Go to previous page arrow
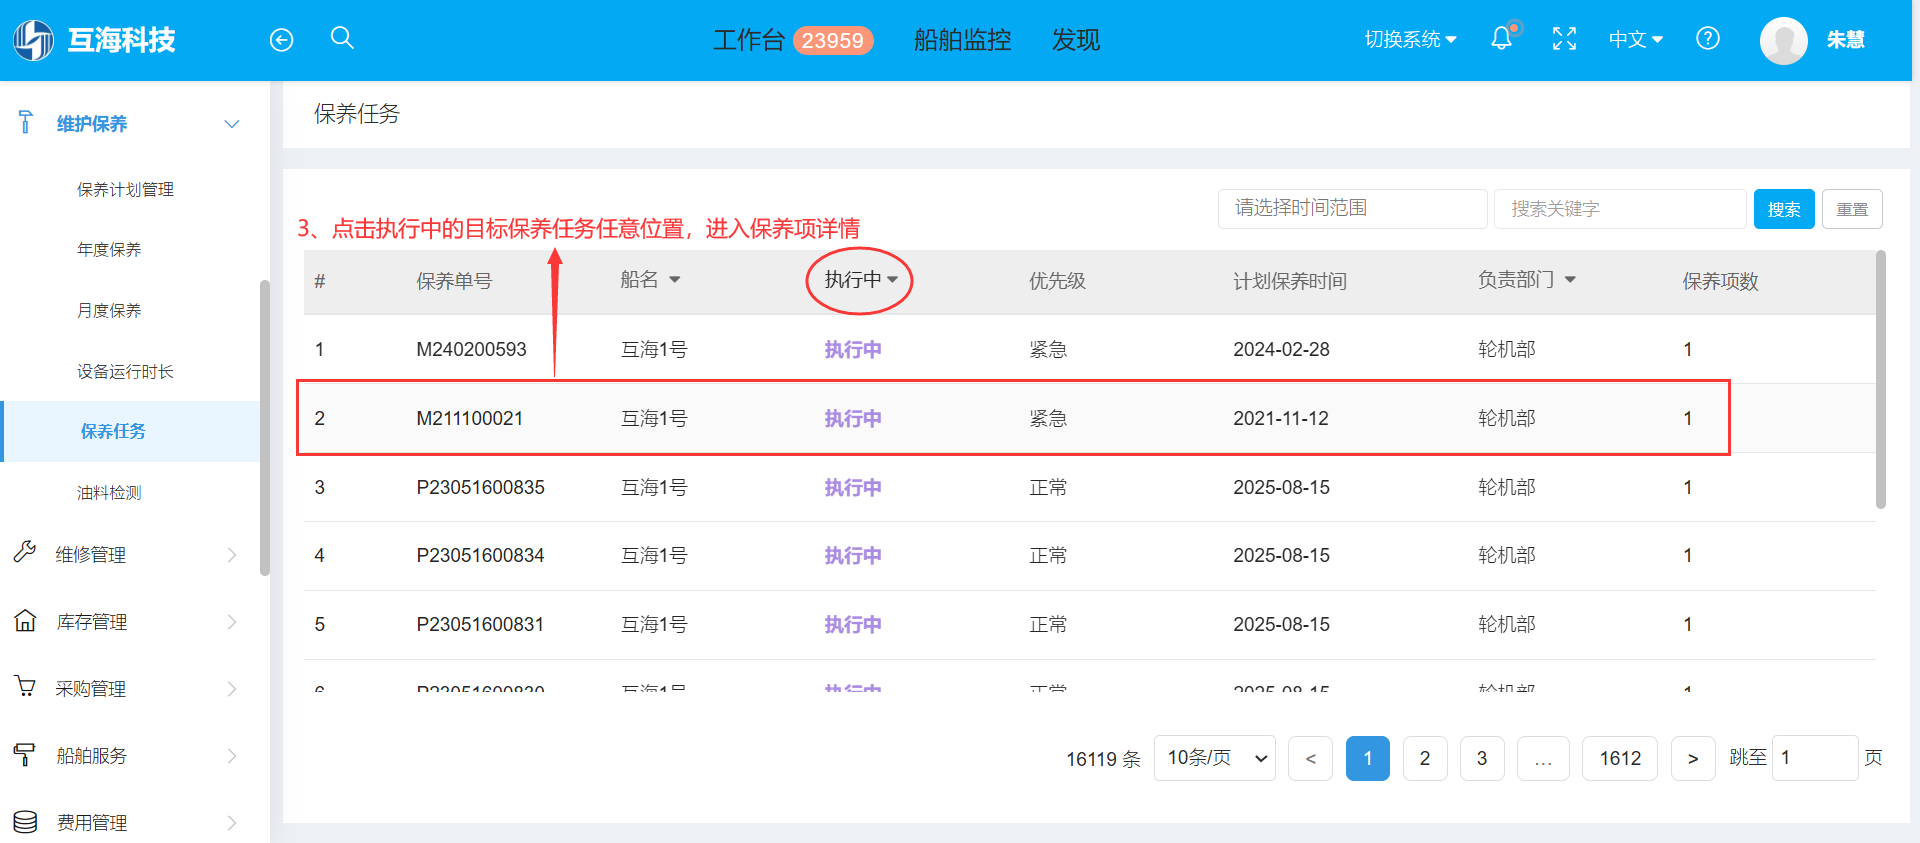The width and height of the screenshot is (1920, 843). (1310, 758)
